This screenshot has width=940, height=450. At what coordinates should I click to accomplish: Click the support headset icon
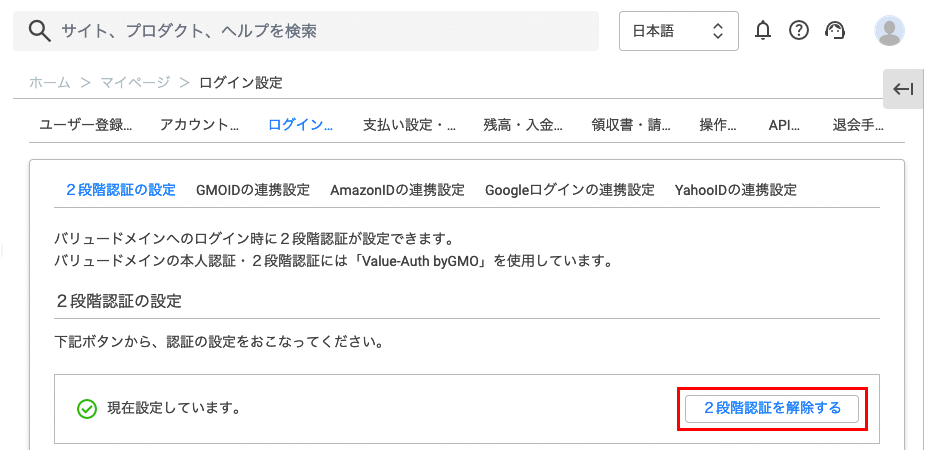834,30
